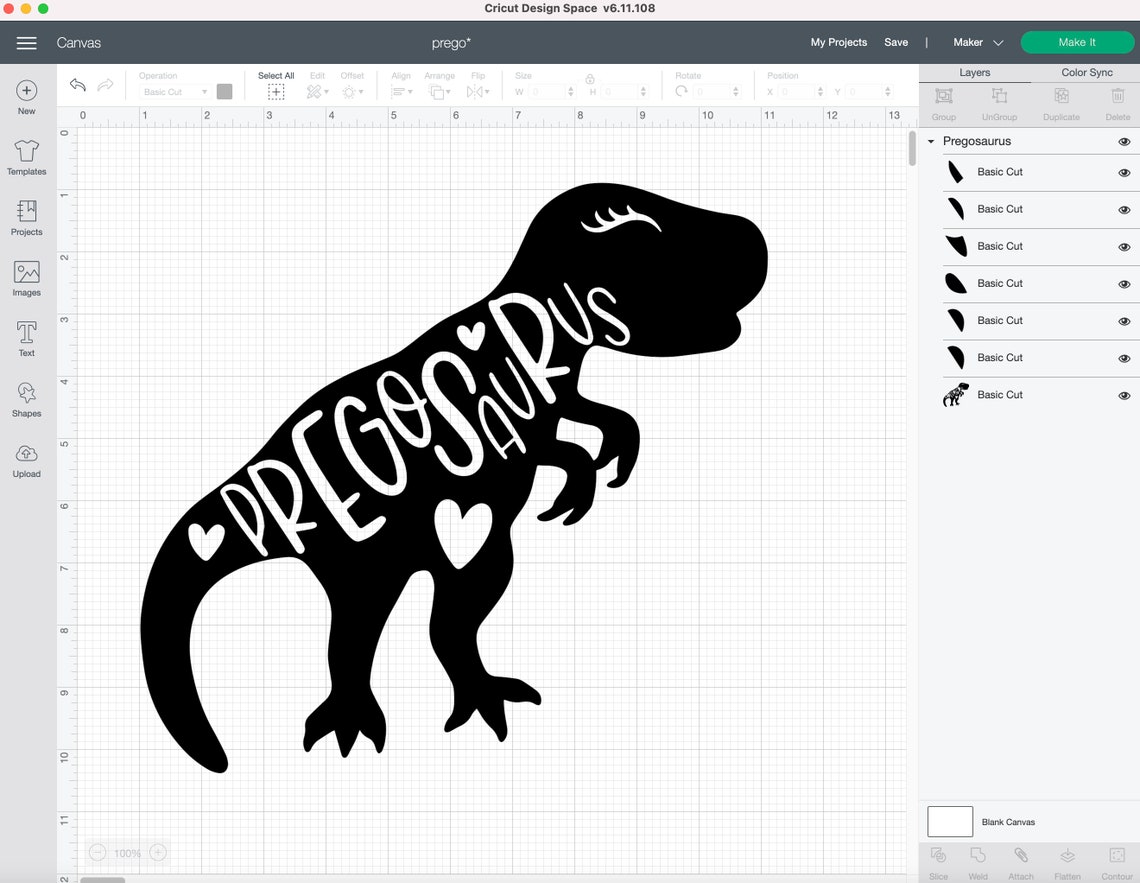This screenshot has height=883, width=1140.
Task: Select the Slice tool
Action: tap(937, 861)
